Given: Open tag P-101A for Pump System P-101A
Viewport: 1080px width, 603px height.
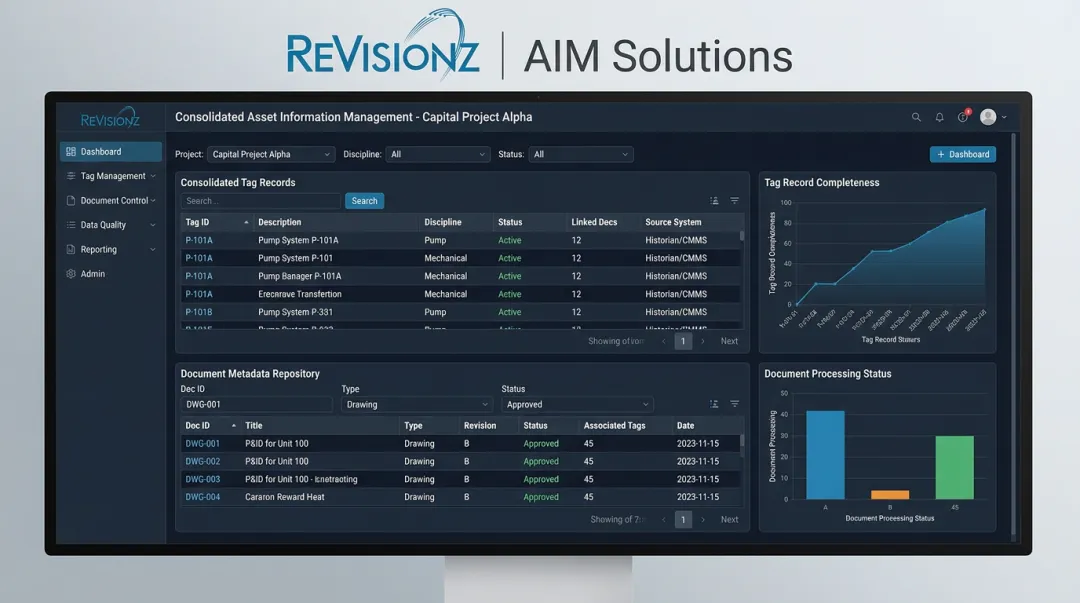Looking at the screenshot, I should point(199,241).
